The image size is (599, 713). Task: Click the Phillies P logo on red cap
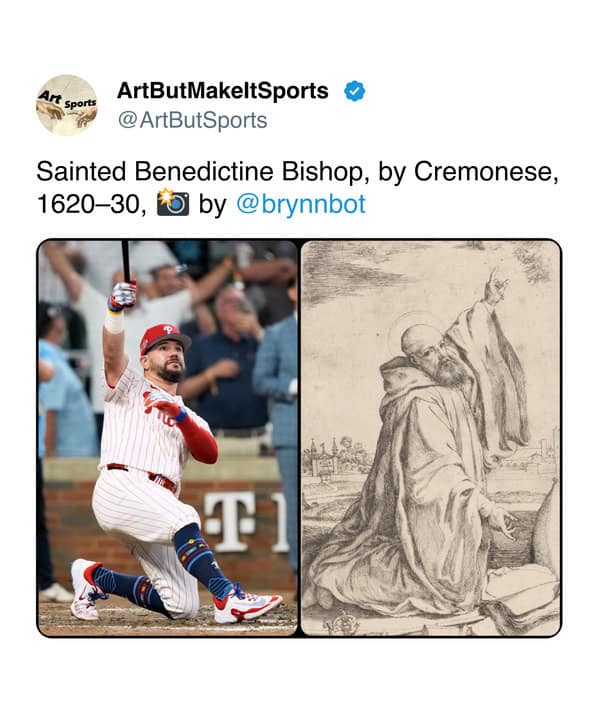pyautogui.click(x=168, y=329)
